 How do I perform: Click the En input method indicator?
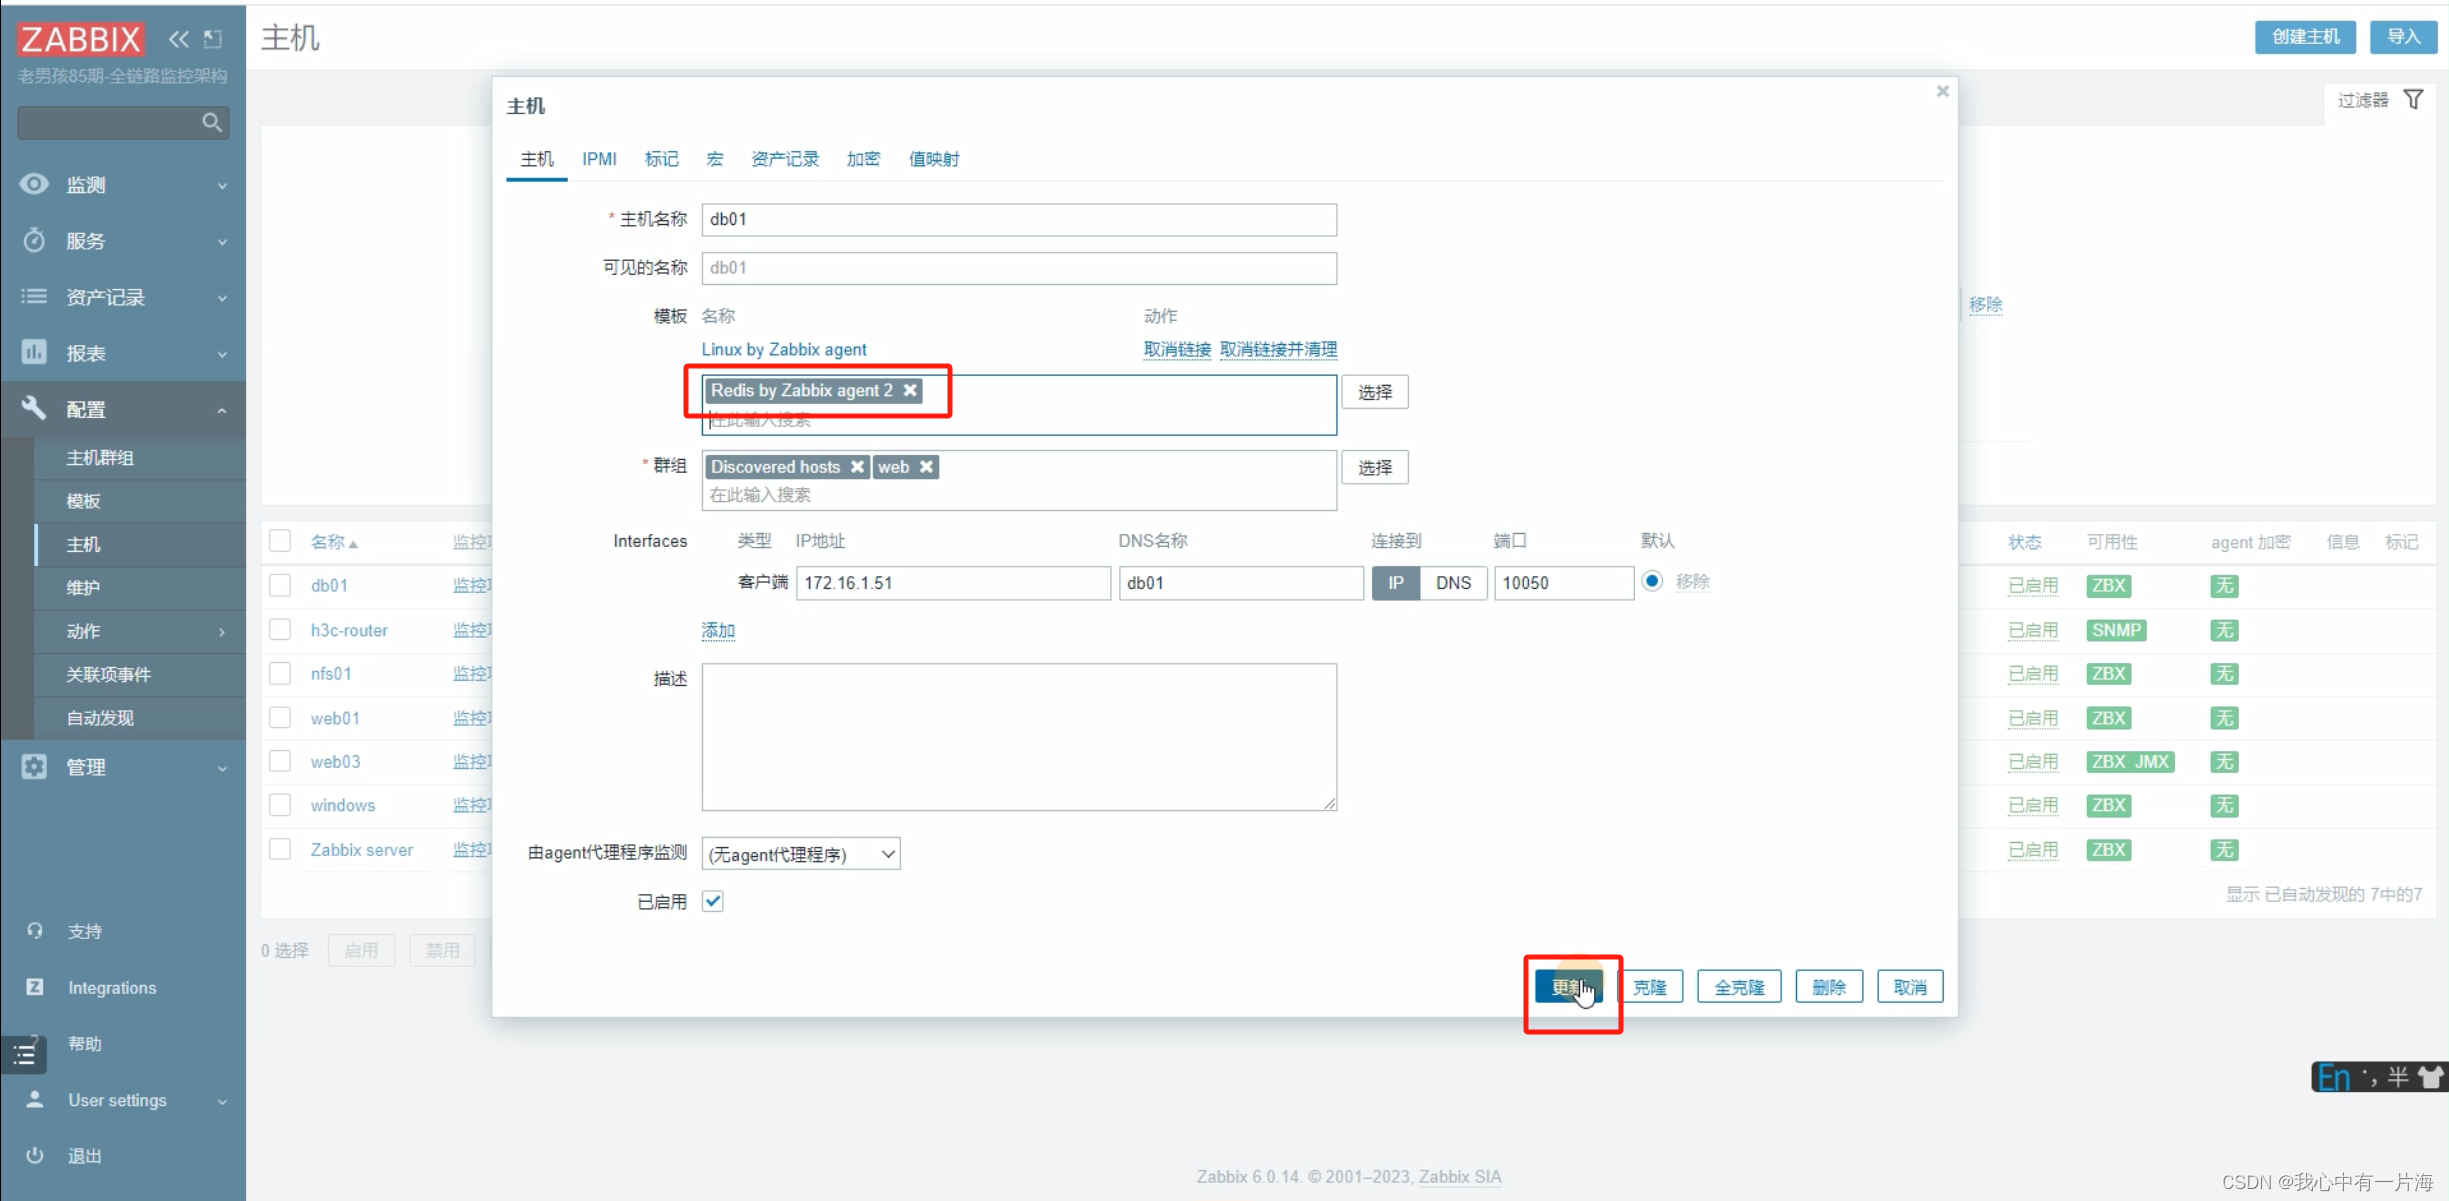click(2333, 1077)
